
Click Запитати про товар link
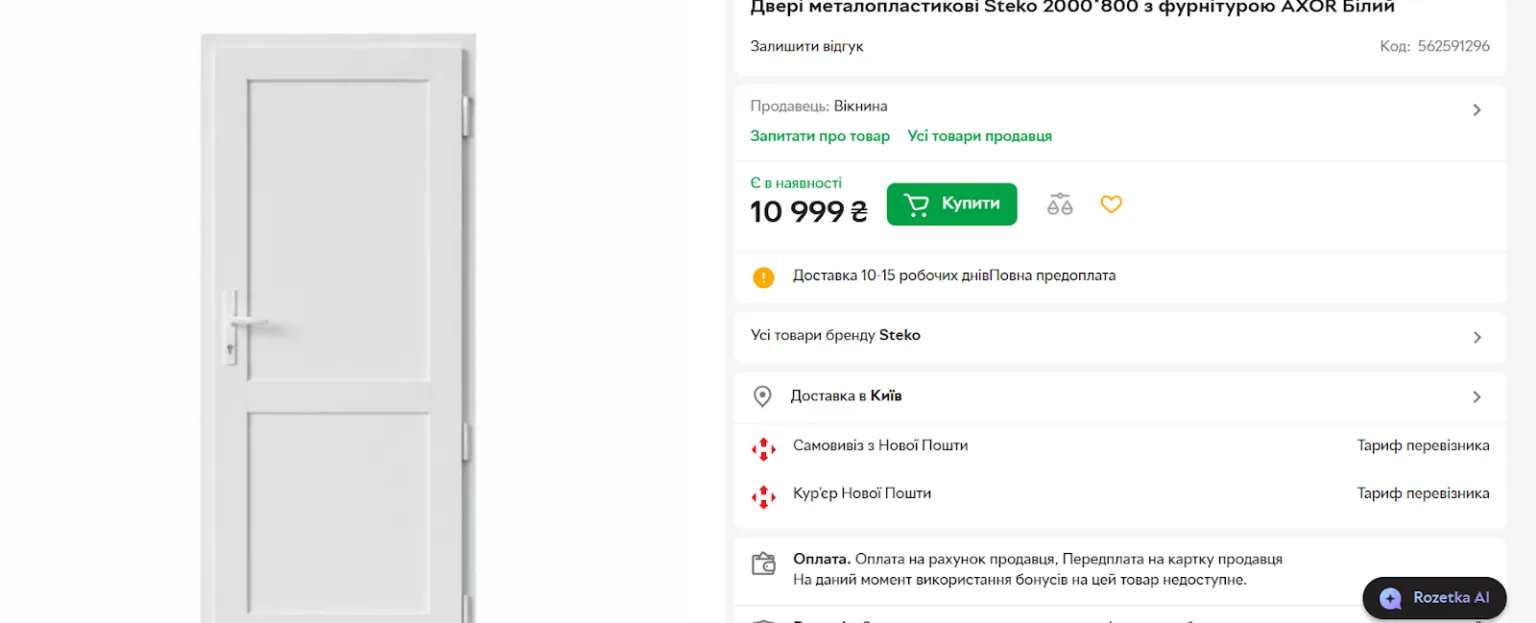pos(819,136)
